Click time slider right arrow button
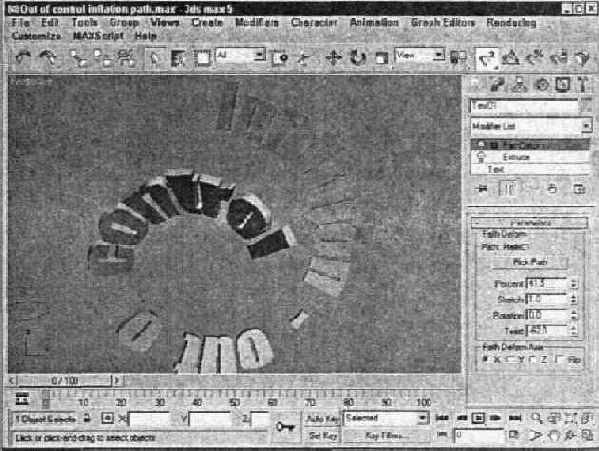The image size is (599, 451). [x=117, y=381]
